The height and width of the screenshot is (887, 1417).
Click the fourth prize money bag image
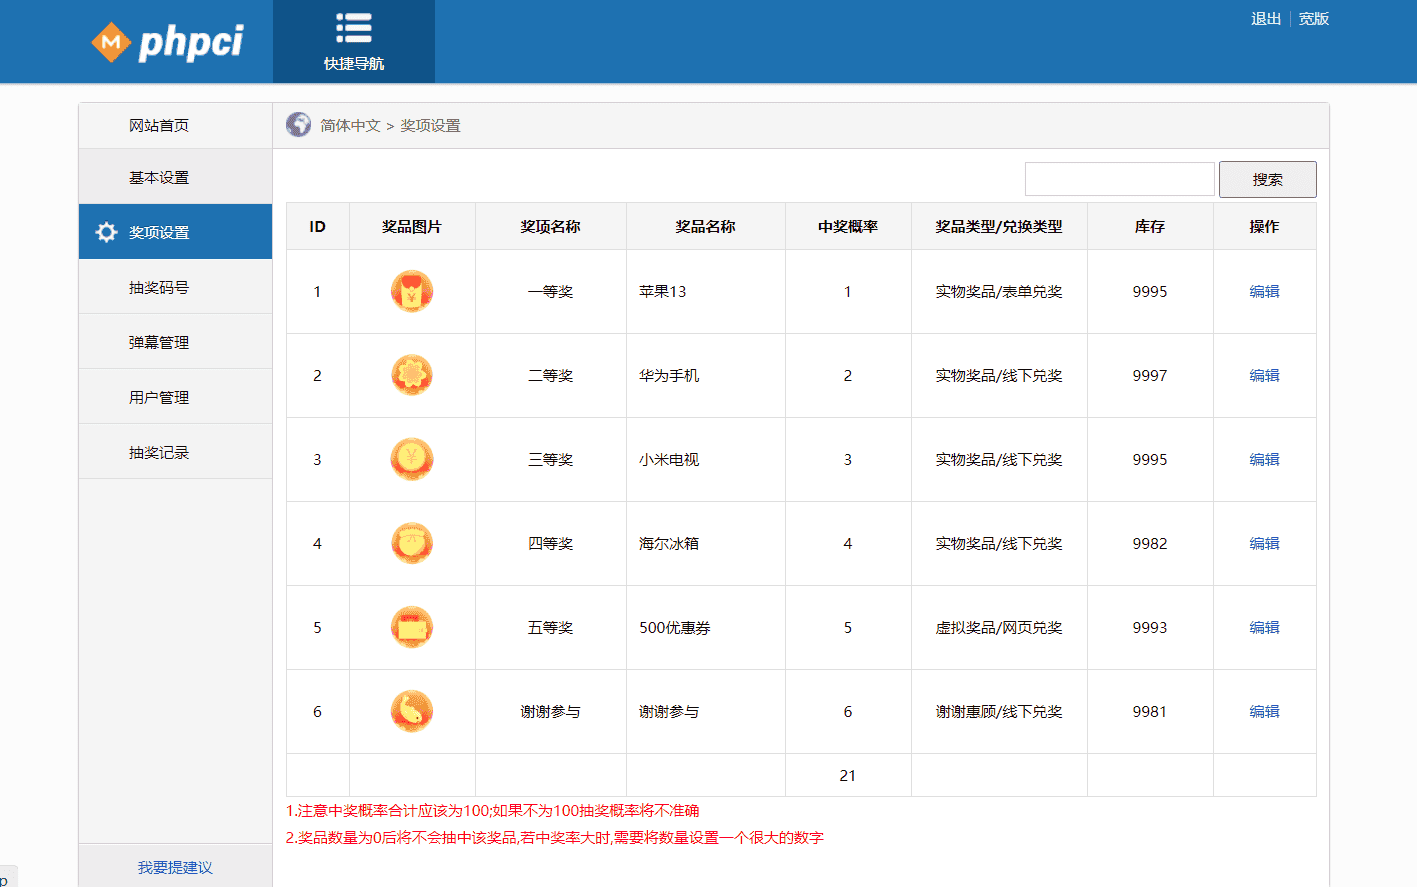coord(411,543)
